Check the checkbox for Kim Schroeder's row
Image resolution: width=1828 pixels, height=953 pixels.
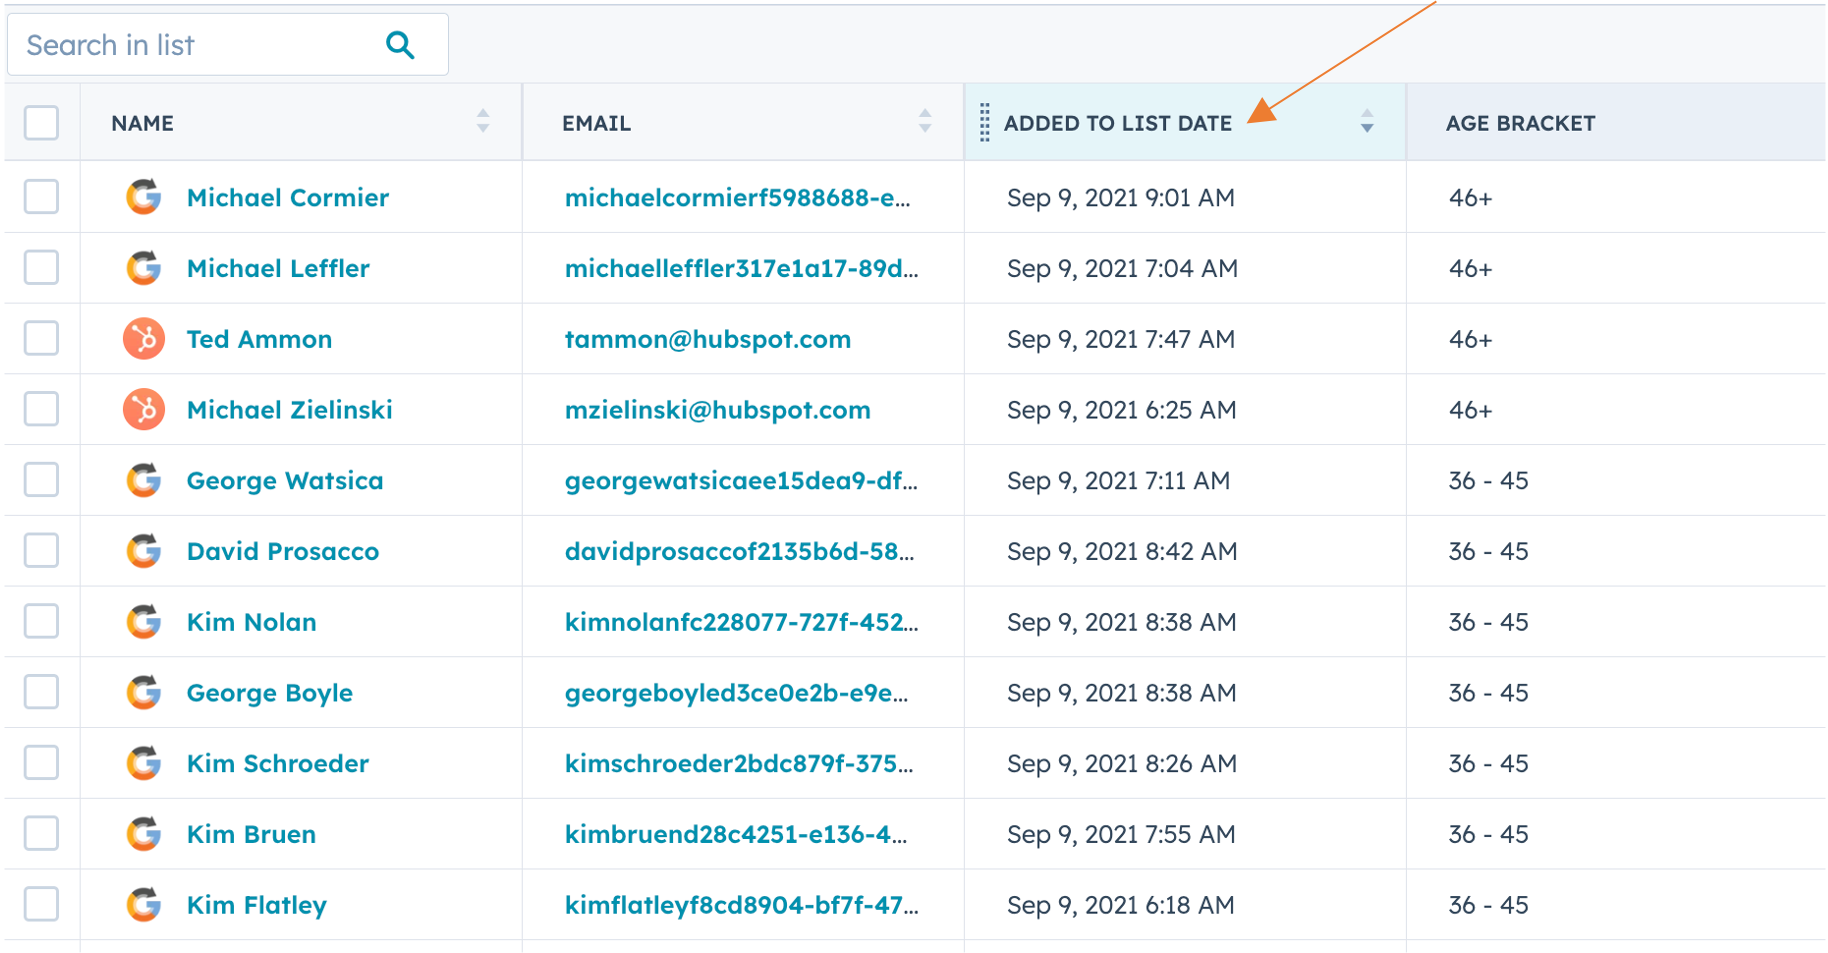41,762
